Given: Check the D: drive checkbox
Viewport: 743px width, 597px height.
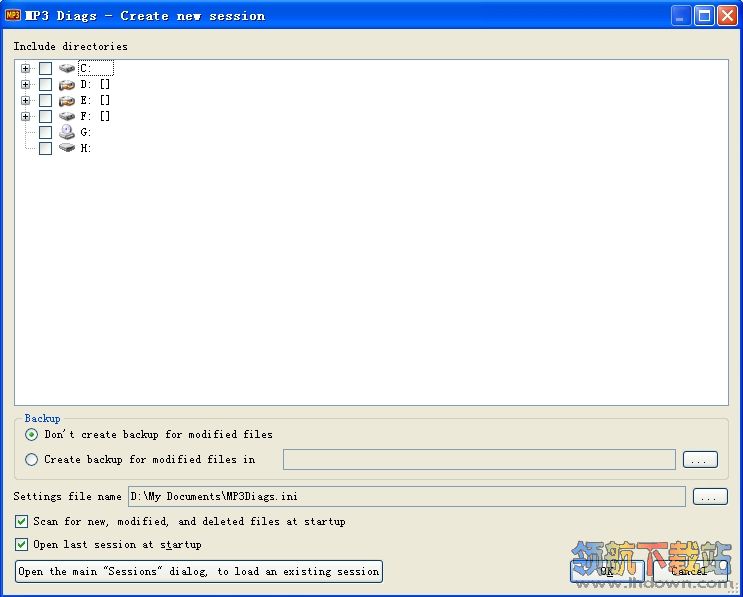Looking at the screenshot, I should point(45,84).
